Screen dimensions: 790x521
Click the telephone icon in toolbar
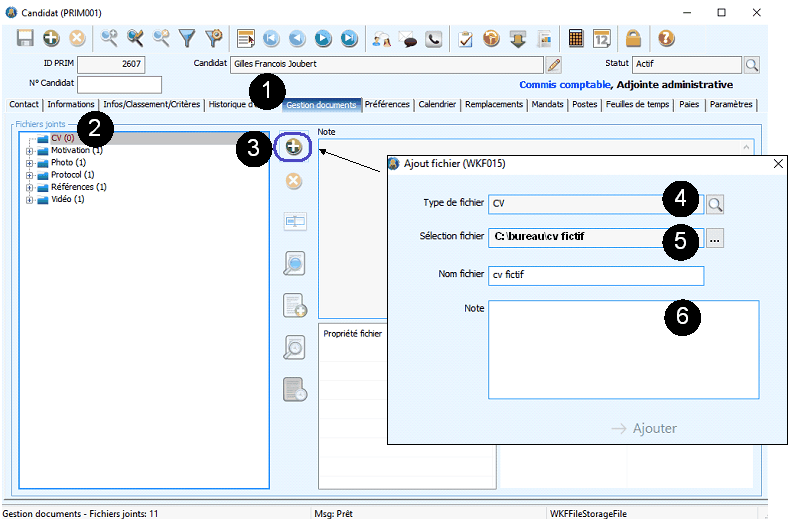[434, 39]
